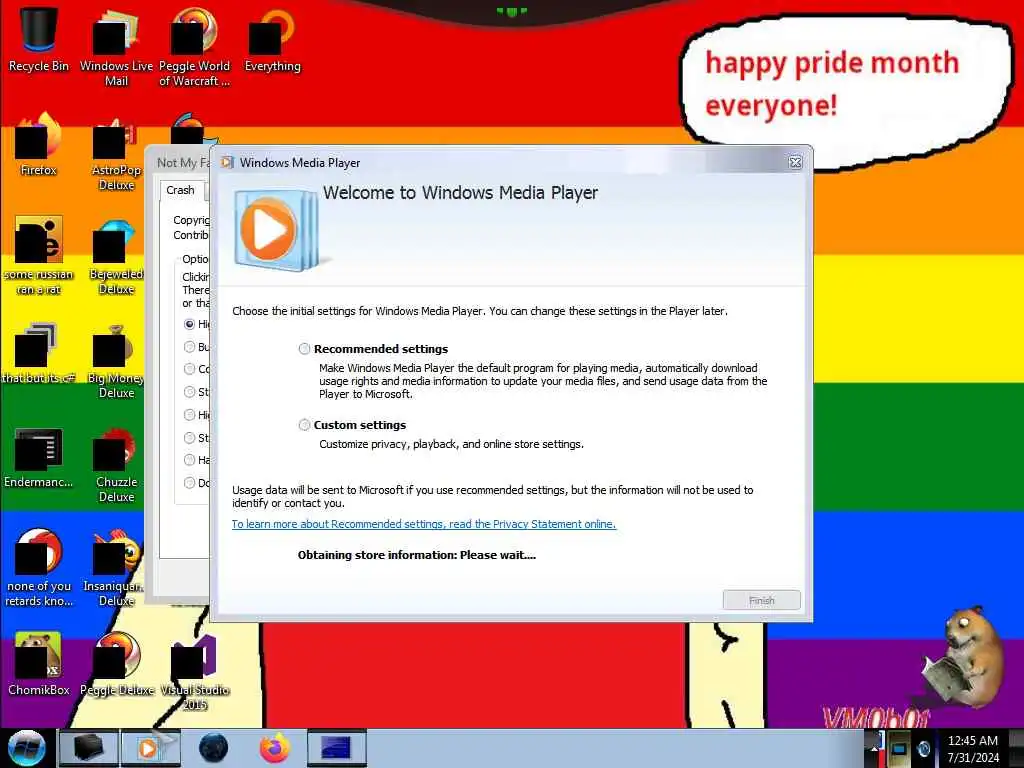Image resolution: width=1024 pixels, height=768 pixels.
Task: Select the 'Do' radio option in Not My Fault window
Action: click(x=189, y=483)
